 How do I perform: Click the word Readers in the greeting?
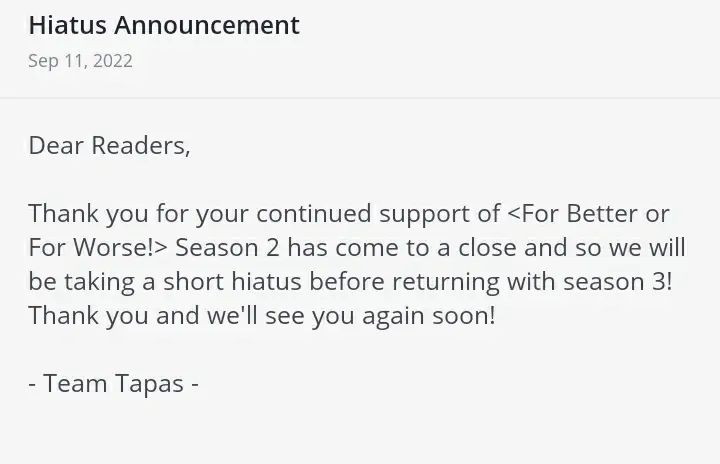[141, 146]
